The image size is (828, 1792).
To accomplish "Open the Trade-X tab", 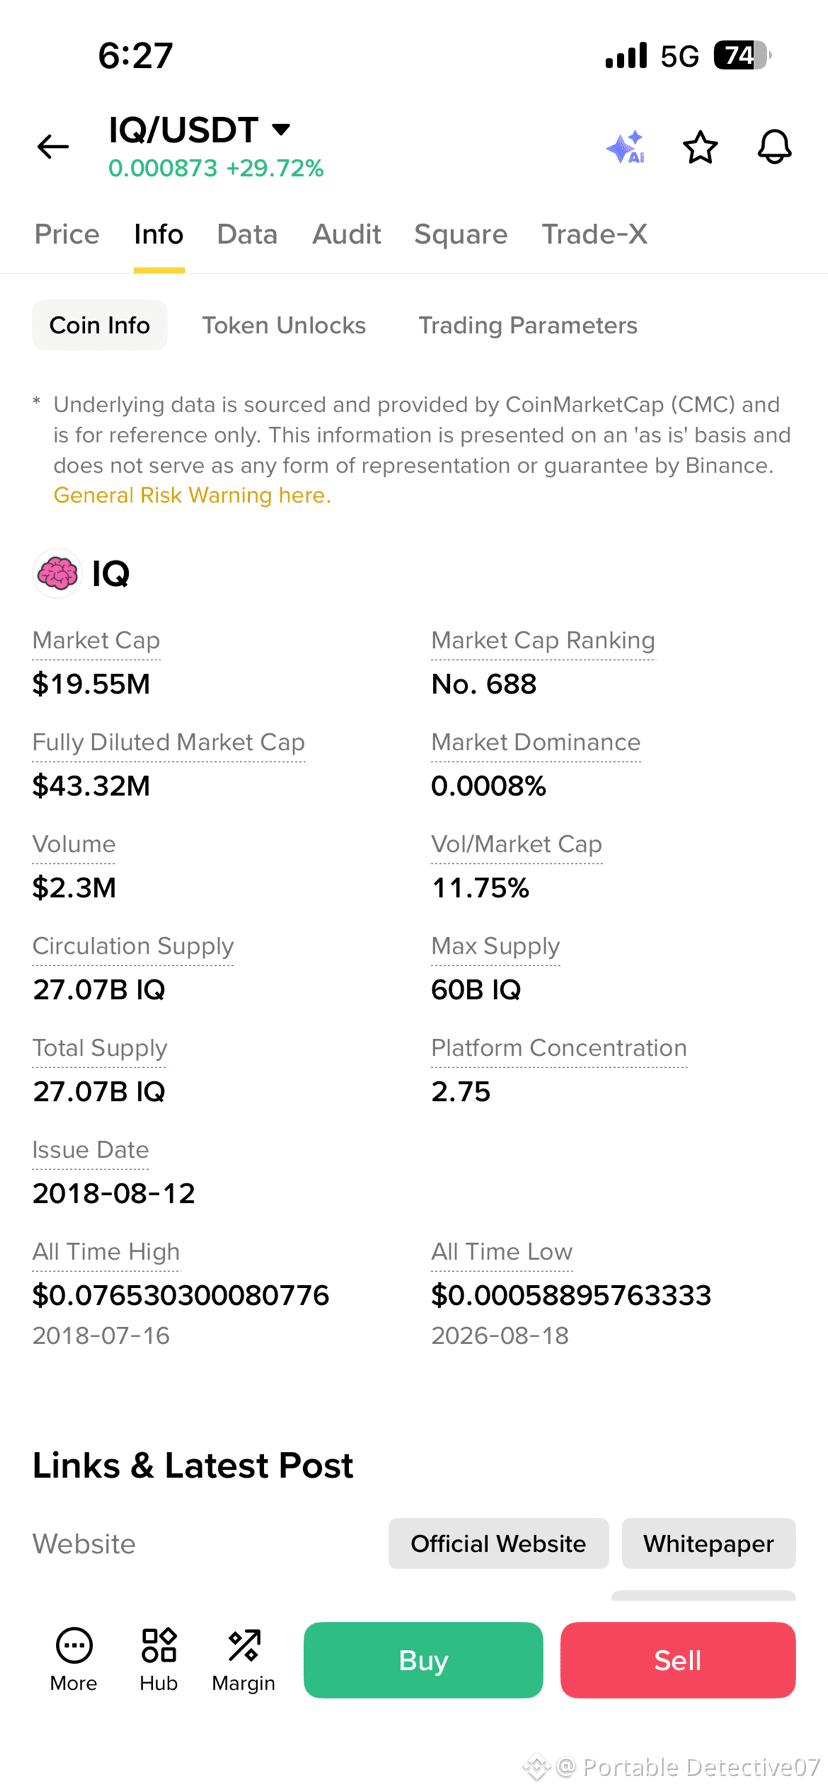I will pyautogui.click(x=595, y=234).
